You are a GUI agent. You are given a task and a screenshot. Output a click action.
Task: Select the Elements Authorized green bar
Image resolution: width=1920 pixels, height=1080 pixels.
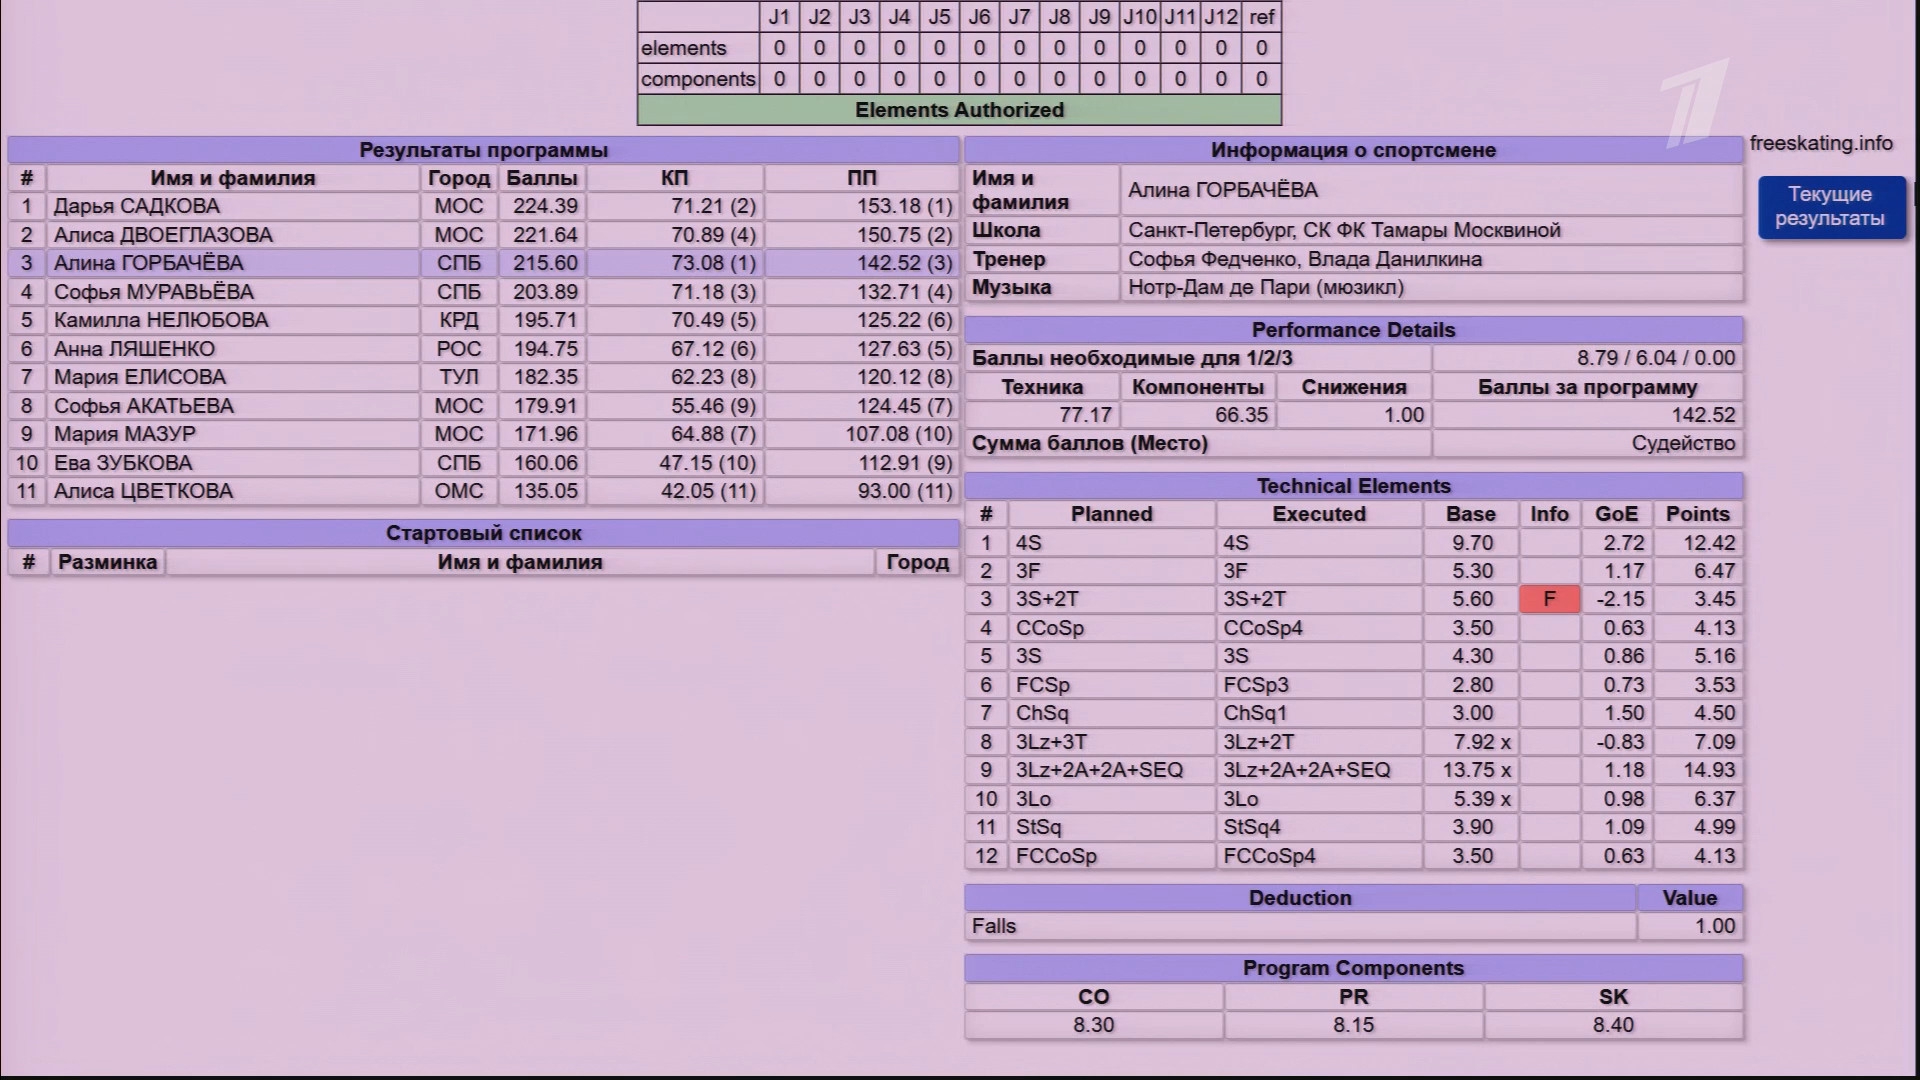coord(958,110)
